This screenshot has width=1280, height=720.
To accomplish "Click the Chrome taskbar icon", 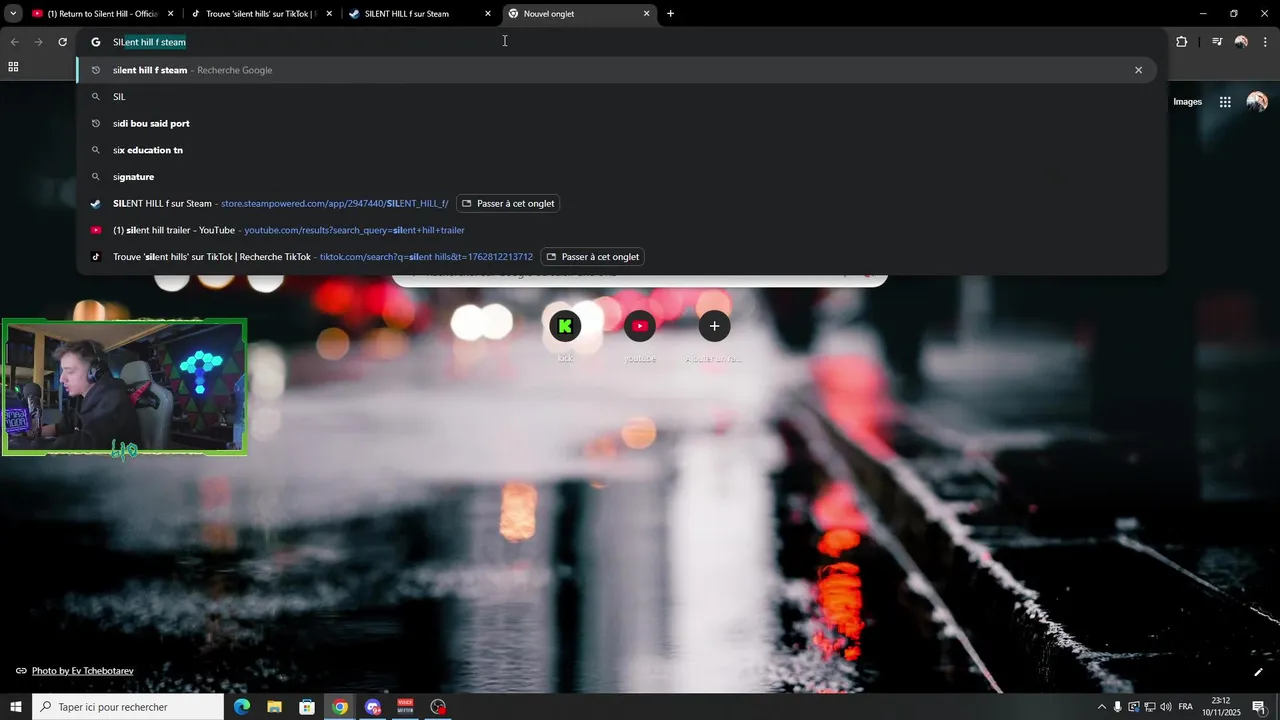I will pyautogui.click(x=340, y=707).
